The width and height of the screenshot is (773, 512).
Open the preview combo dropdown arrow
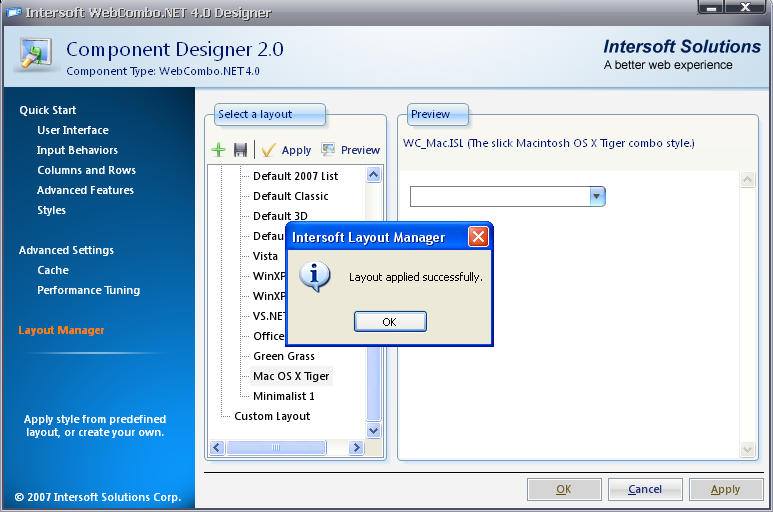pyautogui.click(x=597, y=197)
